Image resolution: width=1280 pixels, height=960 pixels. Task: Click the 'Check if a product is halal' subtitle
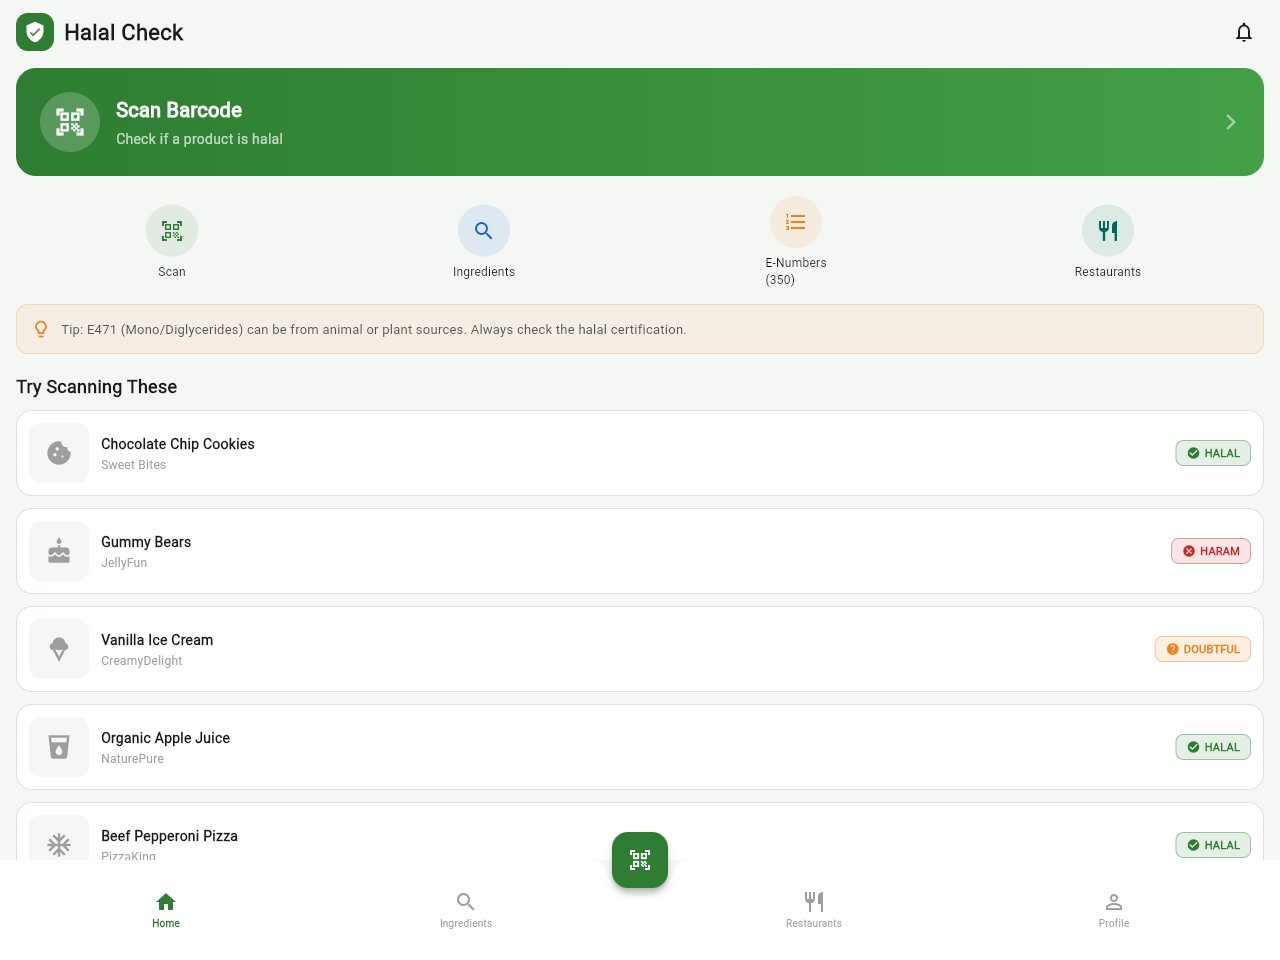coord(199,139)
